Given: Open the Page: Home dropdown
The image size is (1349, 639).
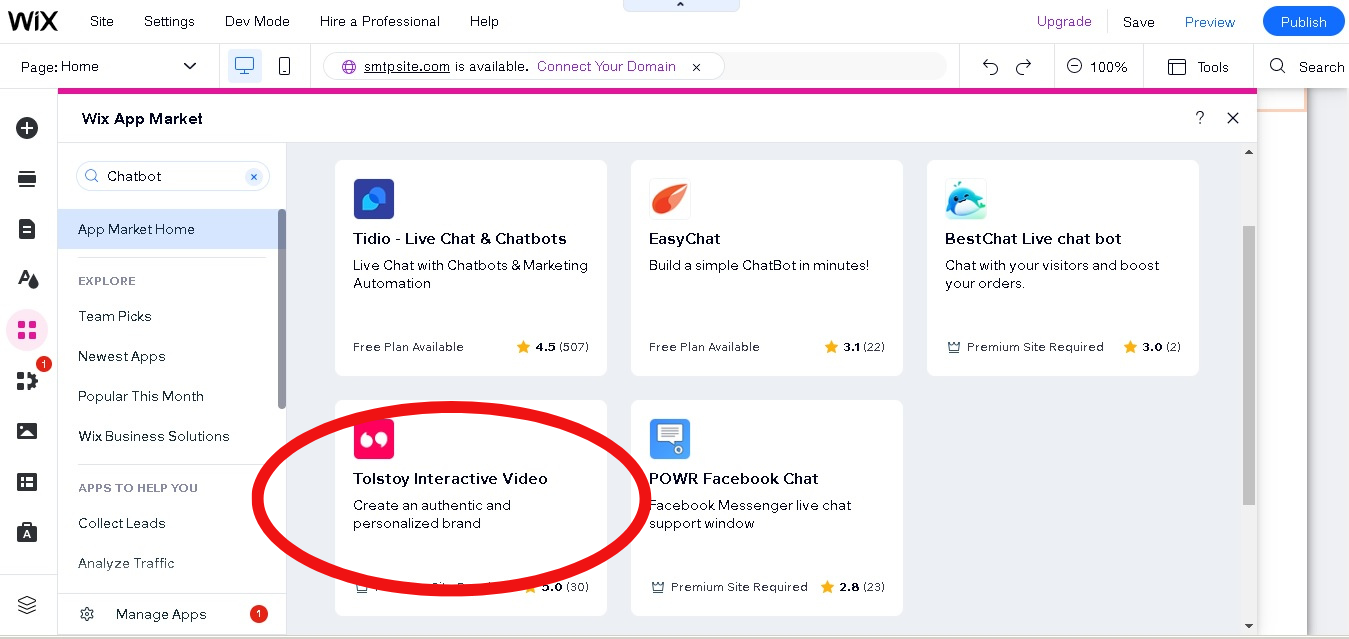Looking at the screenshot, I should tap(109, 66).
